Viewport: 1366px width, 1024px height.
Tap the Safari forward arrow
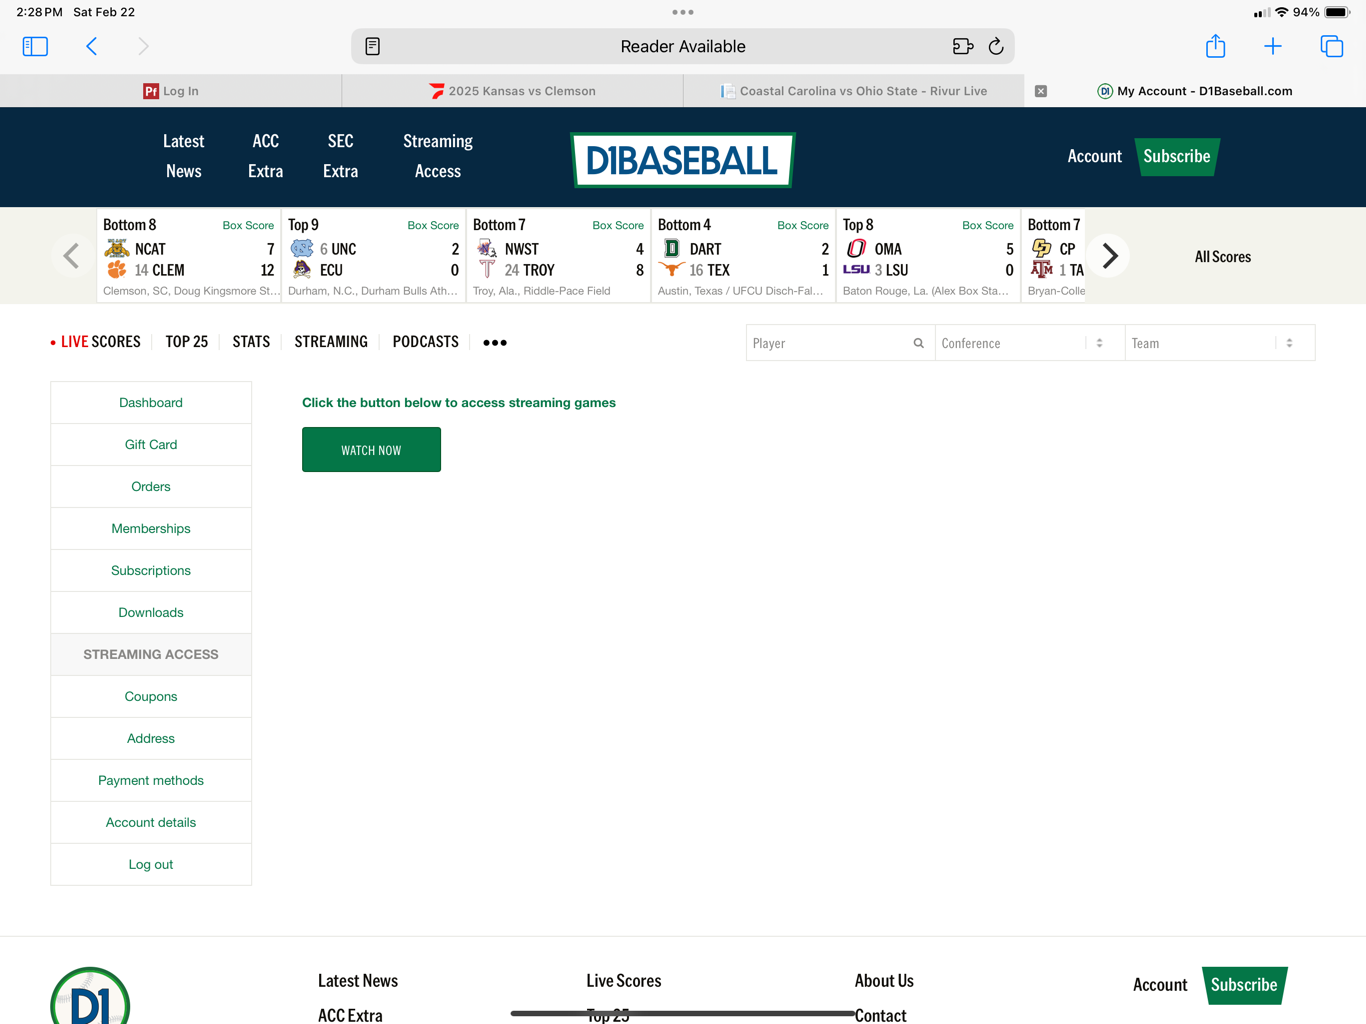click(143, 46)
